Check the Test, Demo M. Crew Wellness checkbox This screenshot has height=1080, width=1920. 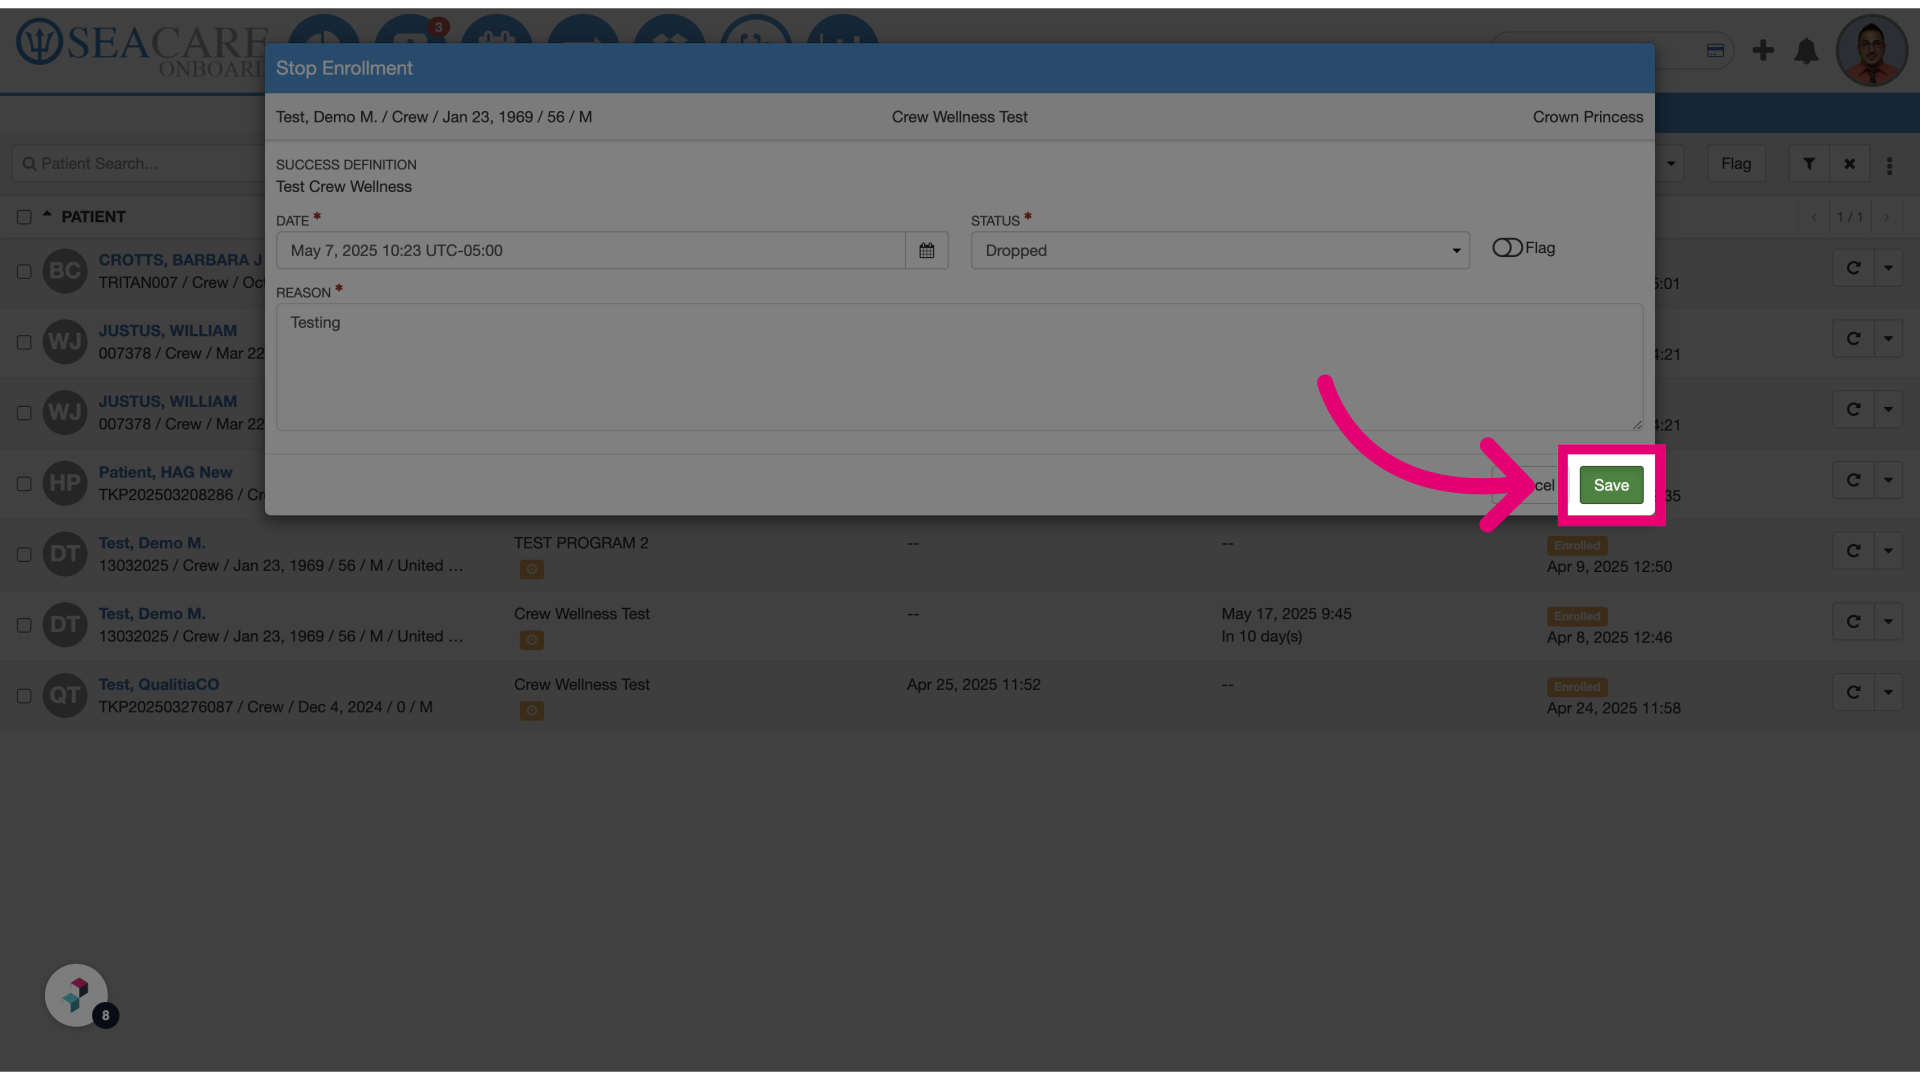point(24,625)
